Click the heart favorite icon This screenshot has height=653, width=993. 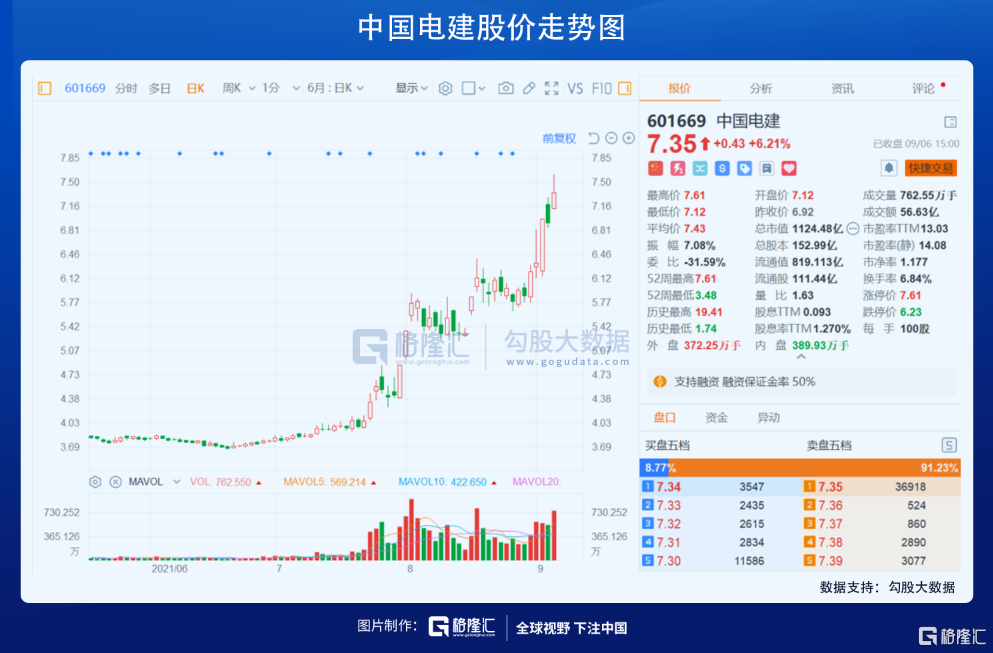click(x=788, y=168)
